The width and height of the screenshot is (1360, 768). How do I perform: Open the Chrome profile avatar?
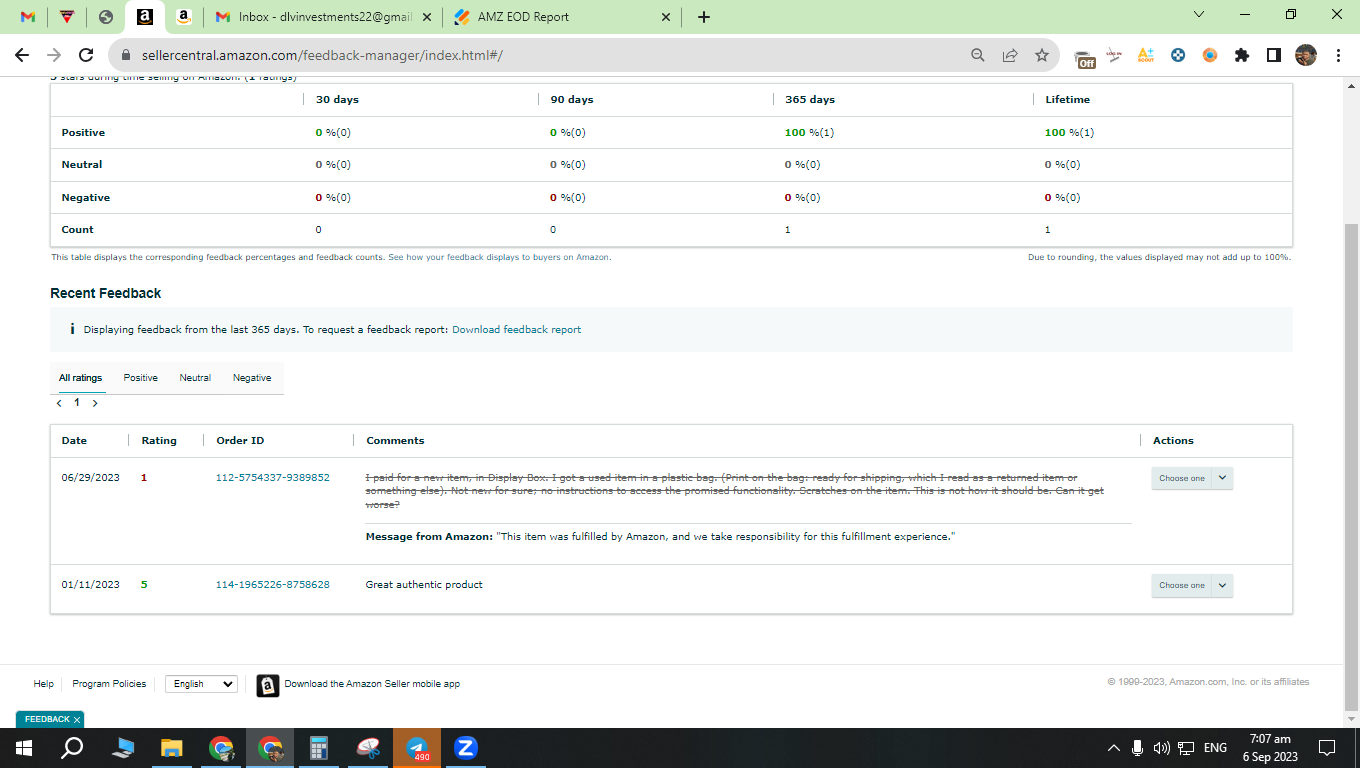point(1306,56)
